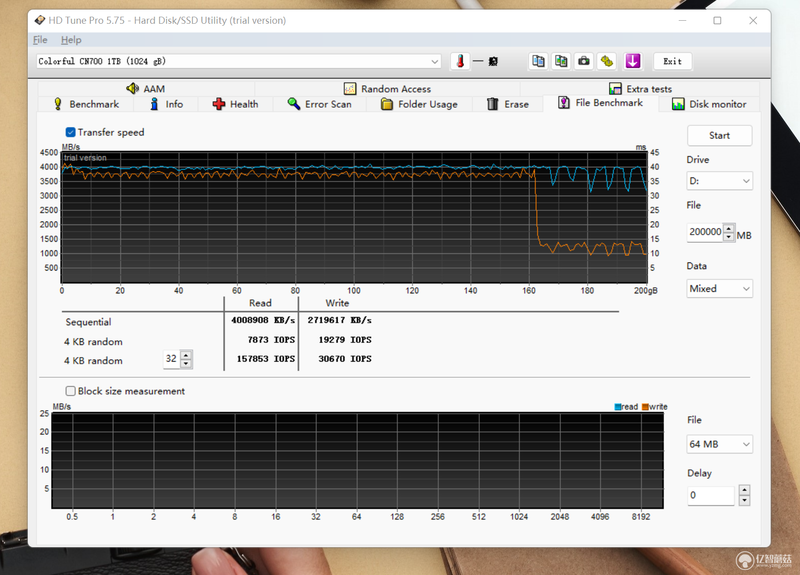The image size is (800, 575).
Task: Click the 30670 IOPS write value
Action: [x=345, y=359]
